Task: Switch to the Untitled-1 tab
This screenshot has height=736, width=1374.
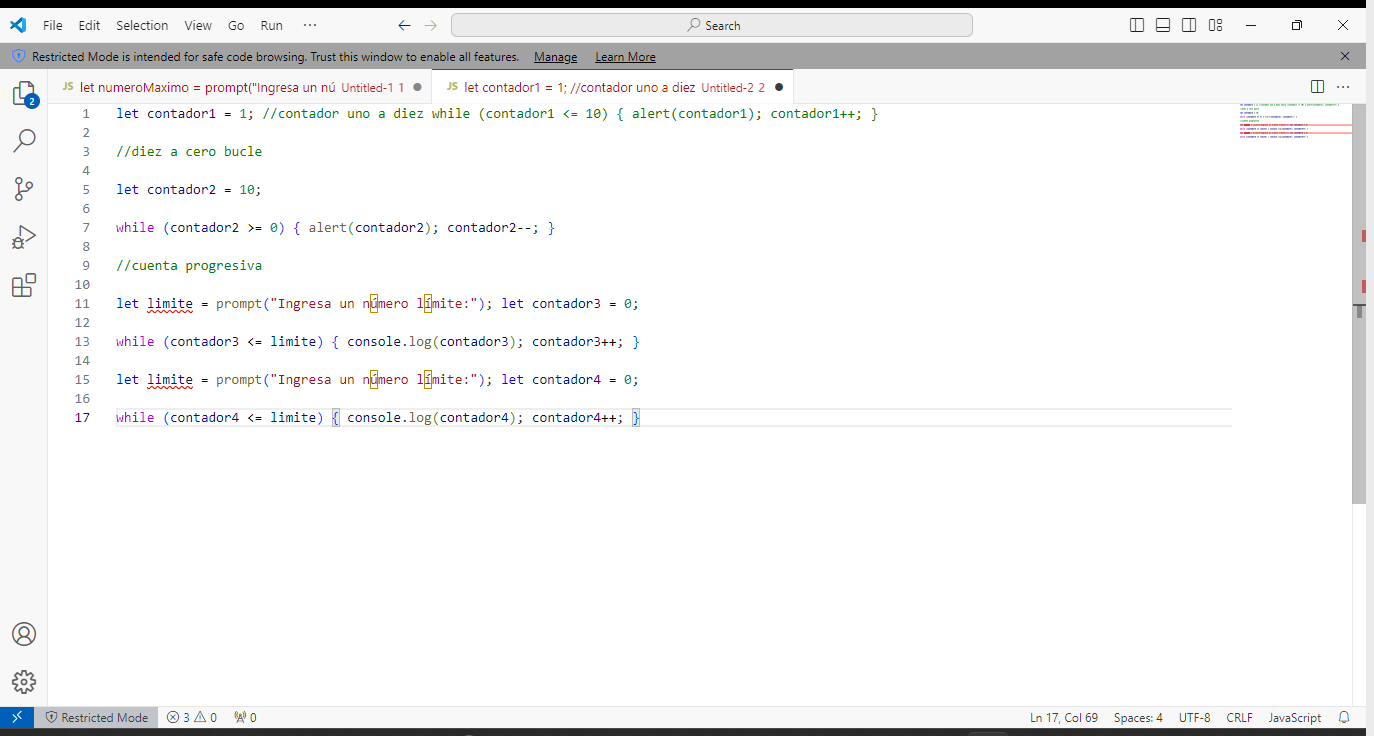Action: [240, 87]
